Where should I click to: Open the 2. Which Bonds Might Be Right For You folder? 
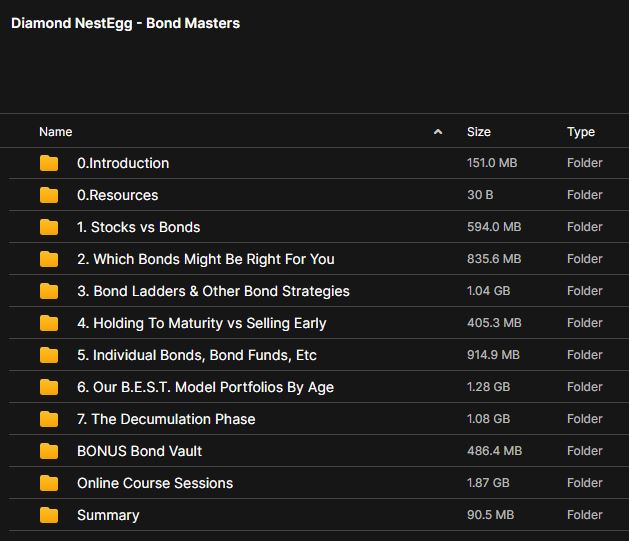click(x=205, y=259)
